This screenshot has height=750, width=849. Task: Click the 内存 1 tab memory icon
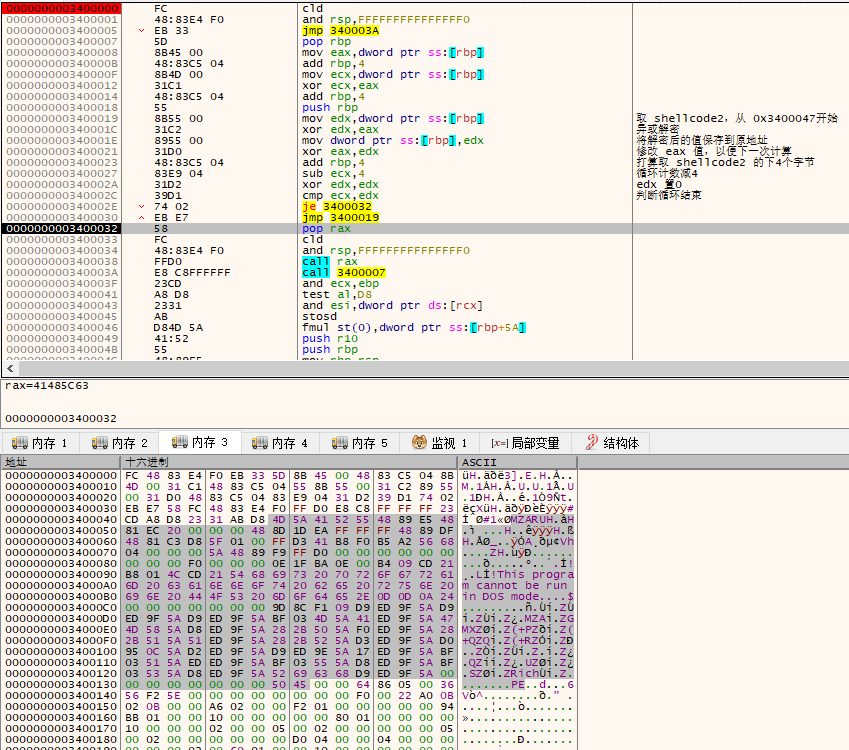tap(19, 443)
